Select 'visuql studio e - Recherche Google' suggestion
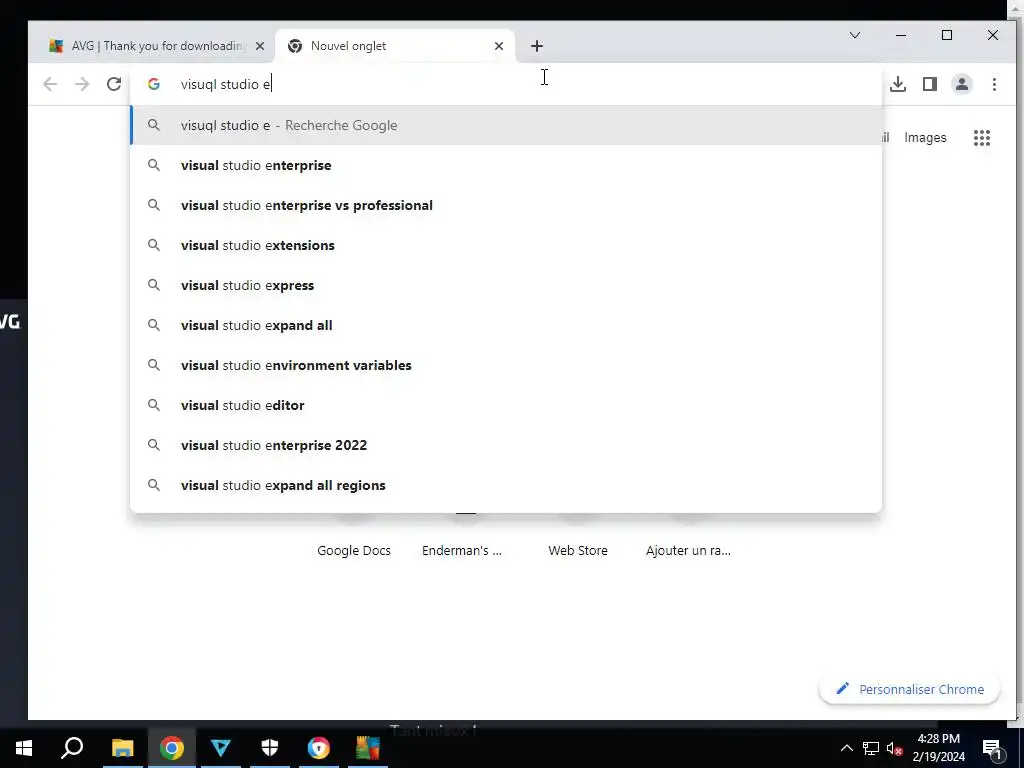The height and width of the screenshot is (768, 1024). click(x=506, y=125)
